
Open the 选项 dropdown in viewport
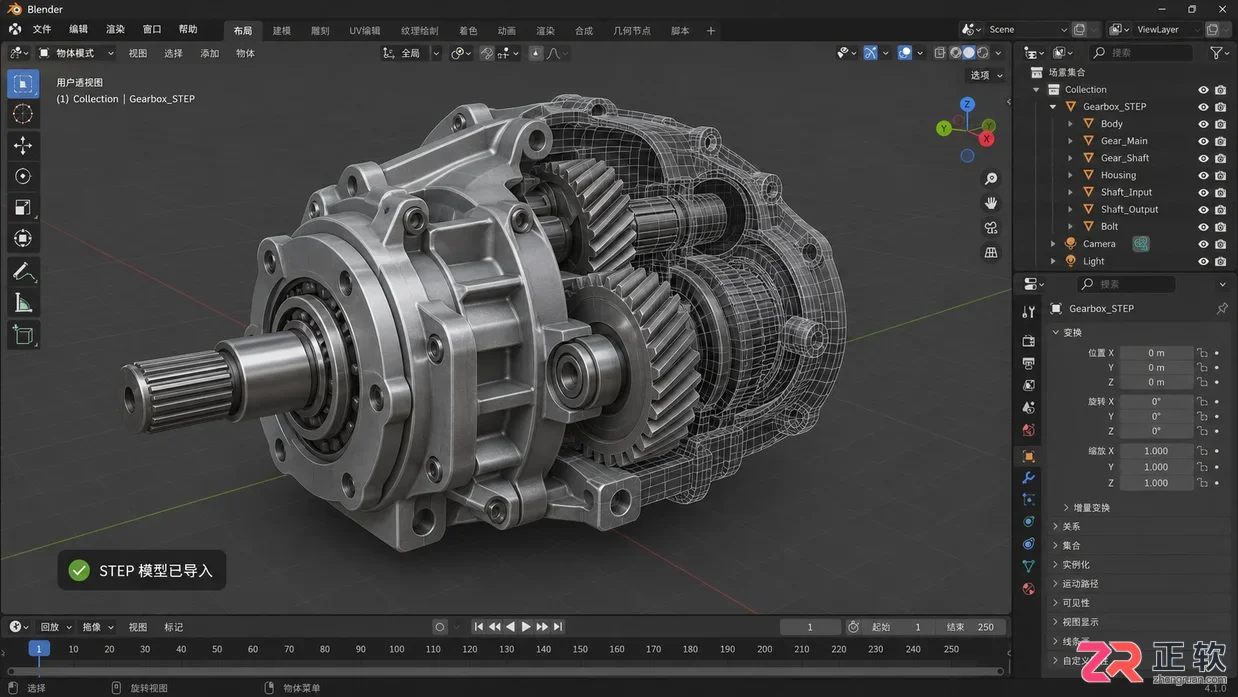click(x=986, y=75)
